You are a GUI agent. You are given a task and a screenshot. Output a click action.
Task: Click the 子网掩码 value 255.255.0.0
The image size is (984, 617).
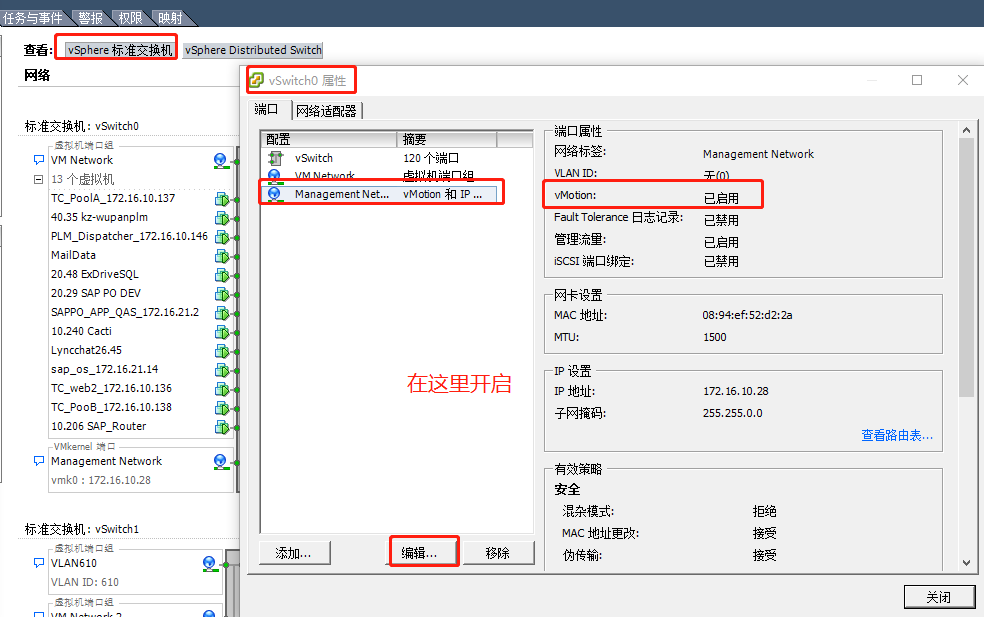(x=732, y=413)
